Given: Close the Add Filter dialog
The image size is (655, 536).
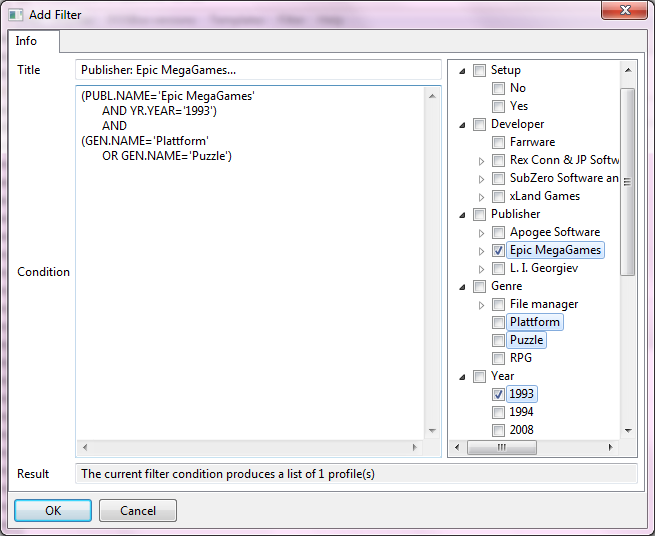Looking at the screenshot, I should (624, 10).
